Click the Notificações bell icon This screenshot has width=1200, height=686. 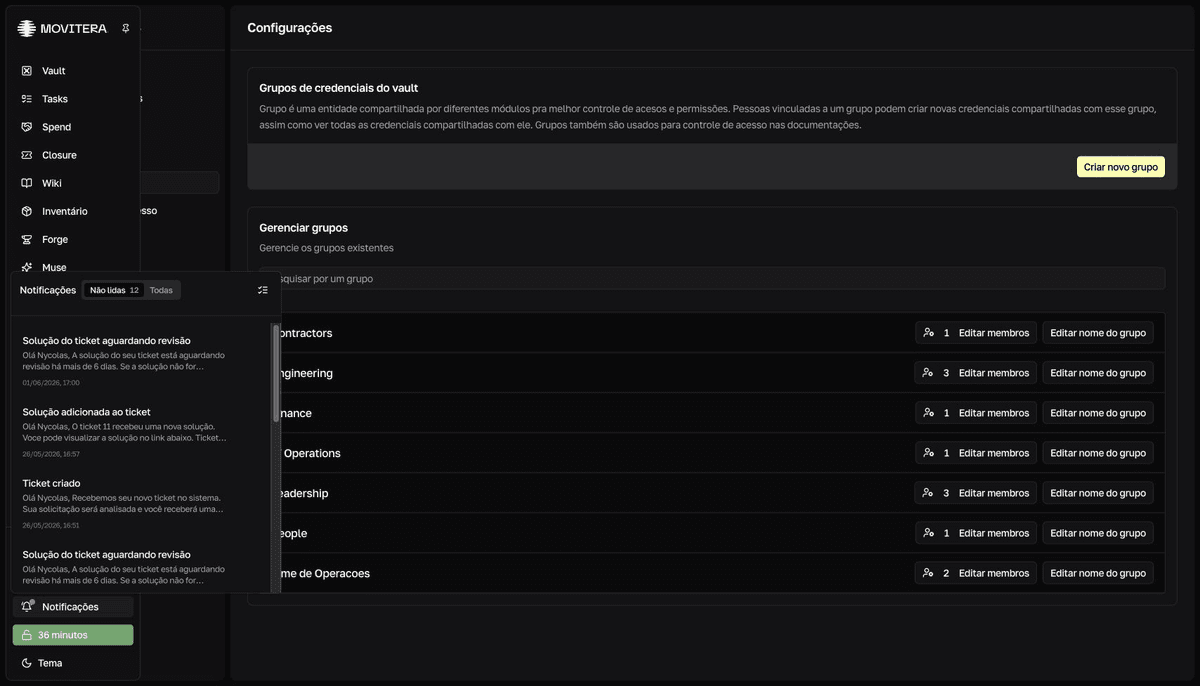(x=27, y=606)
